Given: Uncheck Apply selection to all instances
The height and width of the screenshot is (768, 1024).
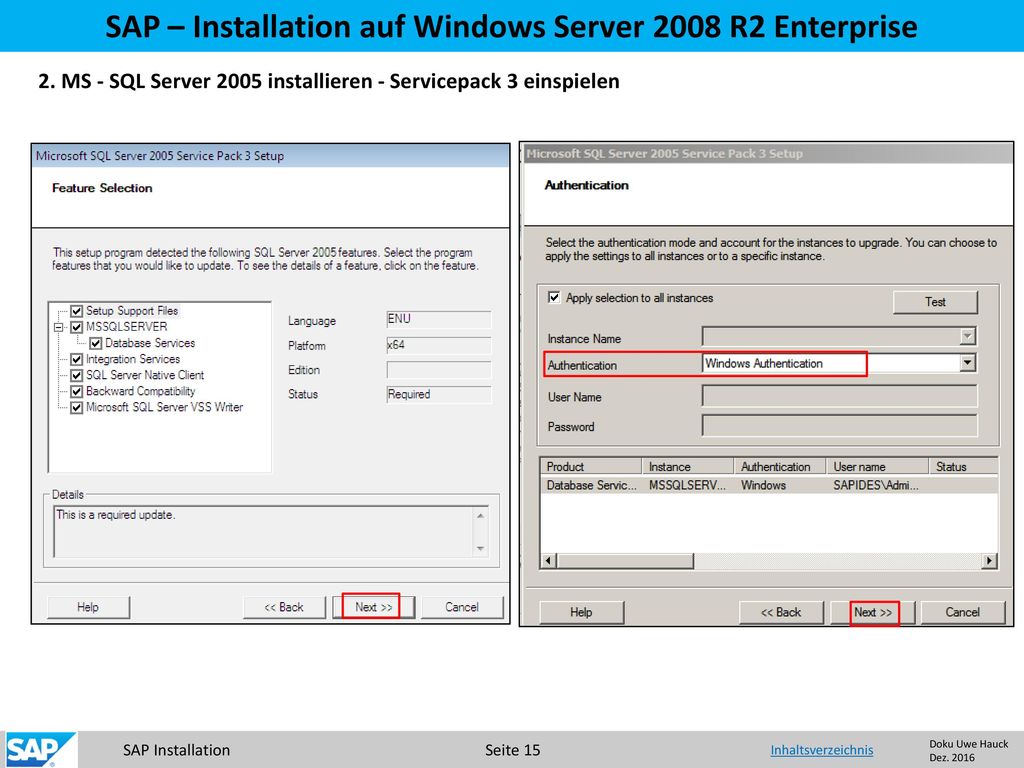Looking at the screenshot, I should 554,297.
